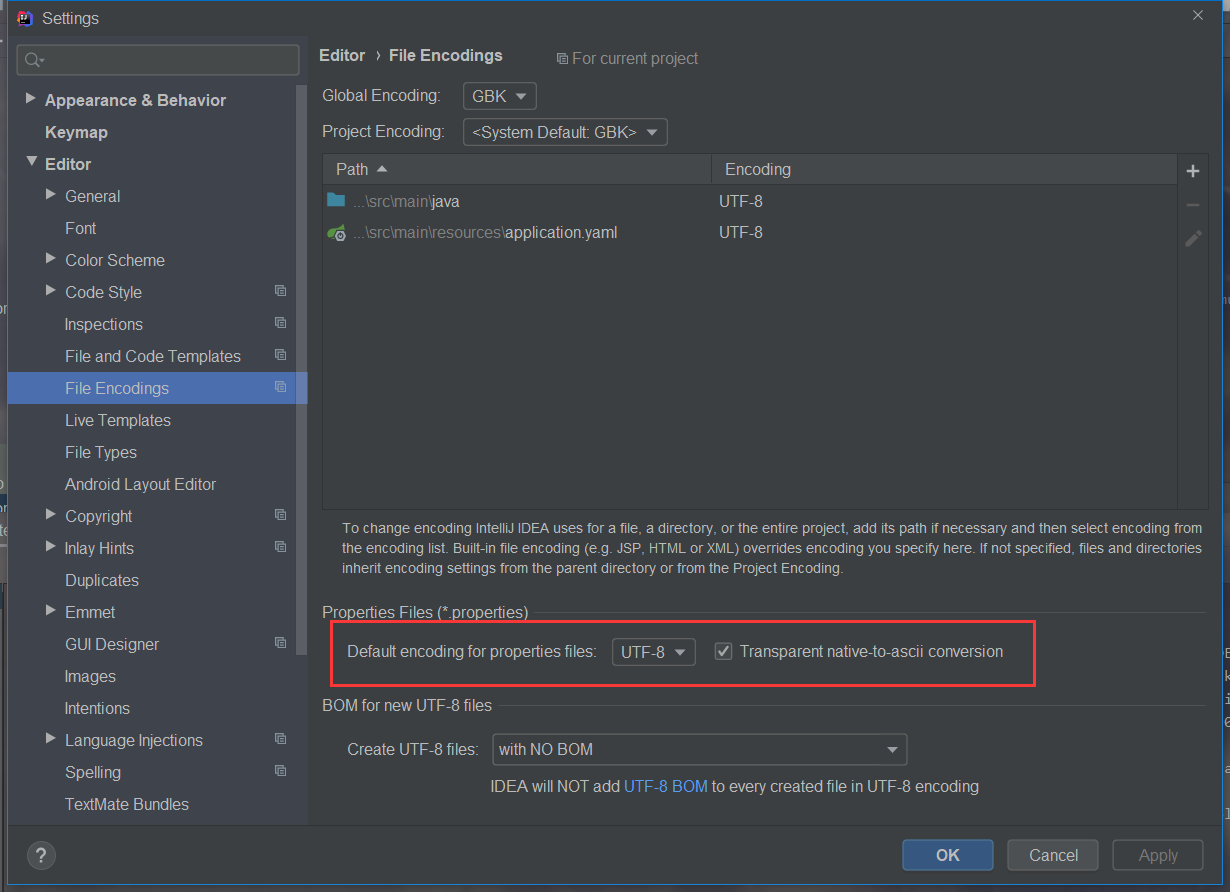This screenshot has height=892, width=1230.
Task: Click the IntelliJ logo in title bar
Action: (25, 18)
